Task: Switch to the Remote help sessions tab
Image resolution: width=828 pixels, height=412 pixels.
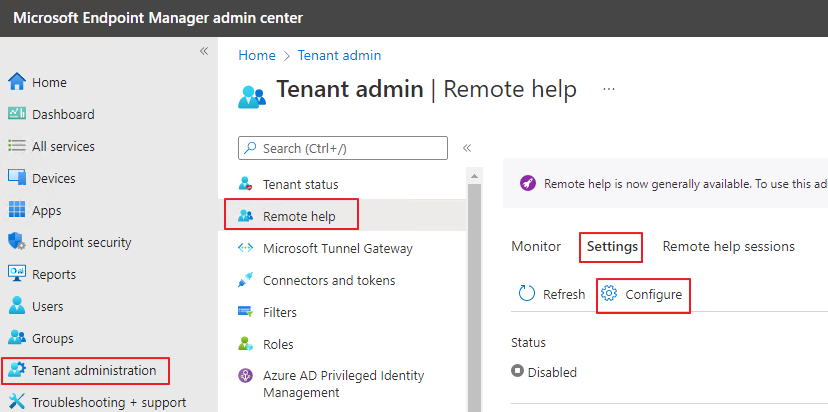Action: click(x=728, y=246)
